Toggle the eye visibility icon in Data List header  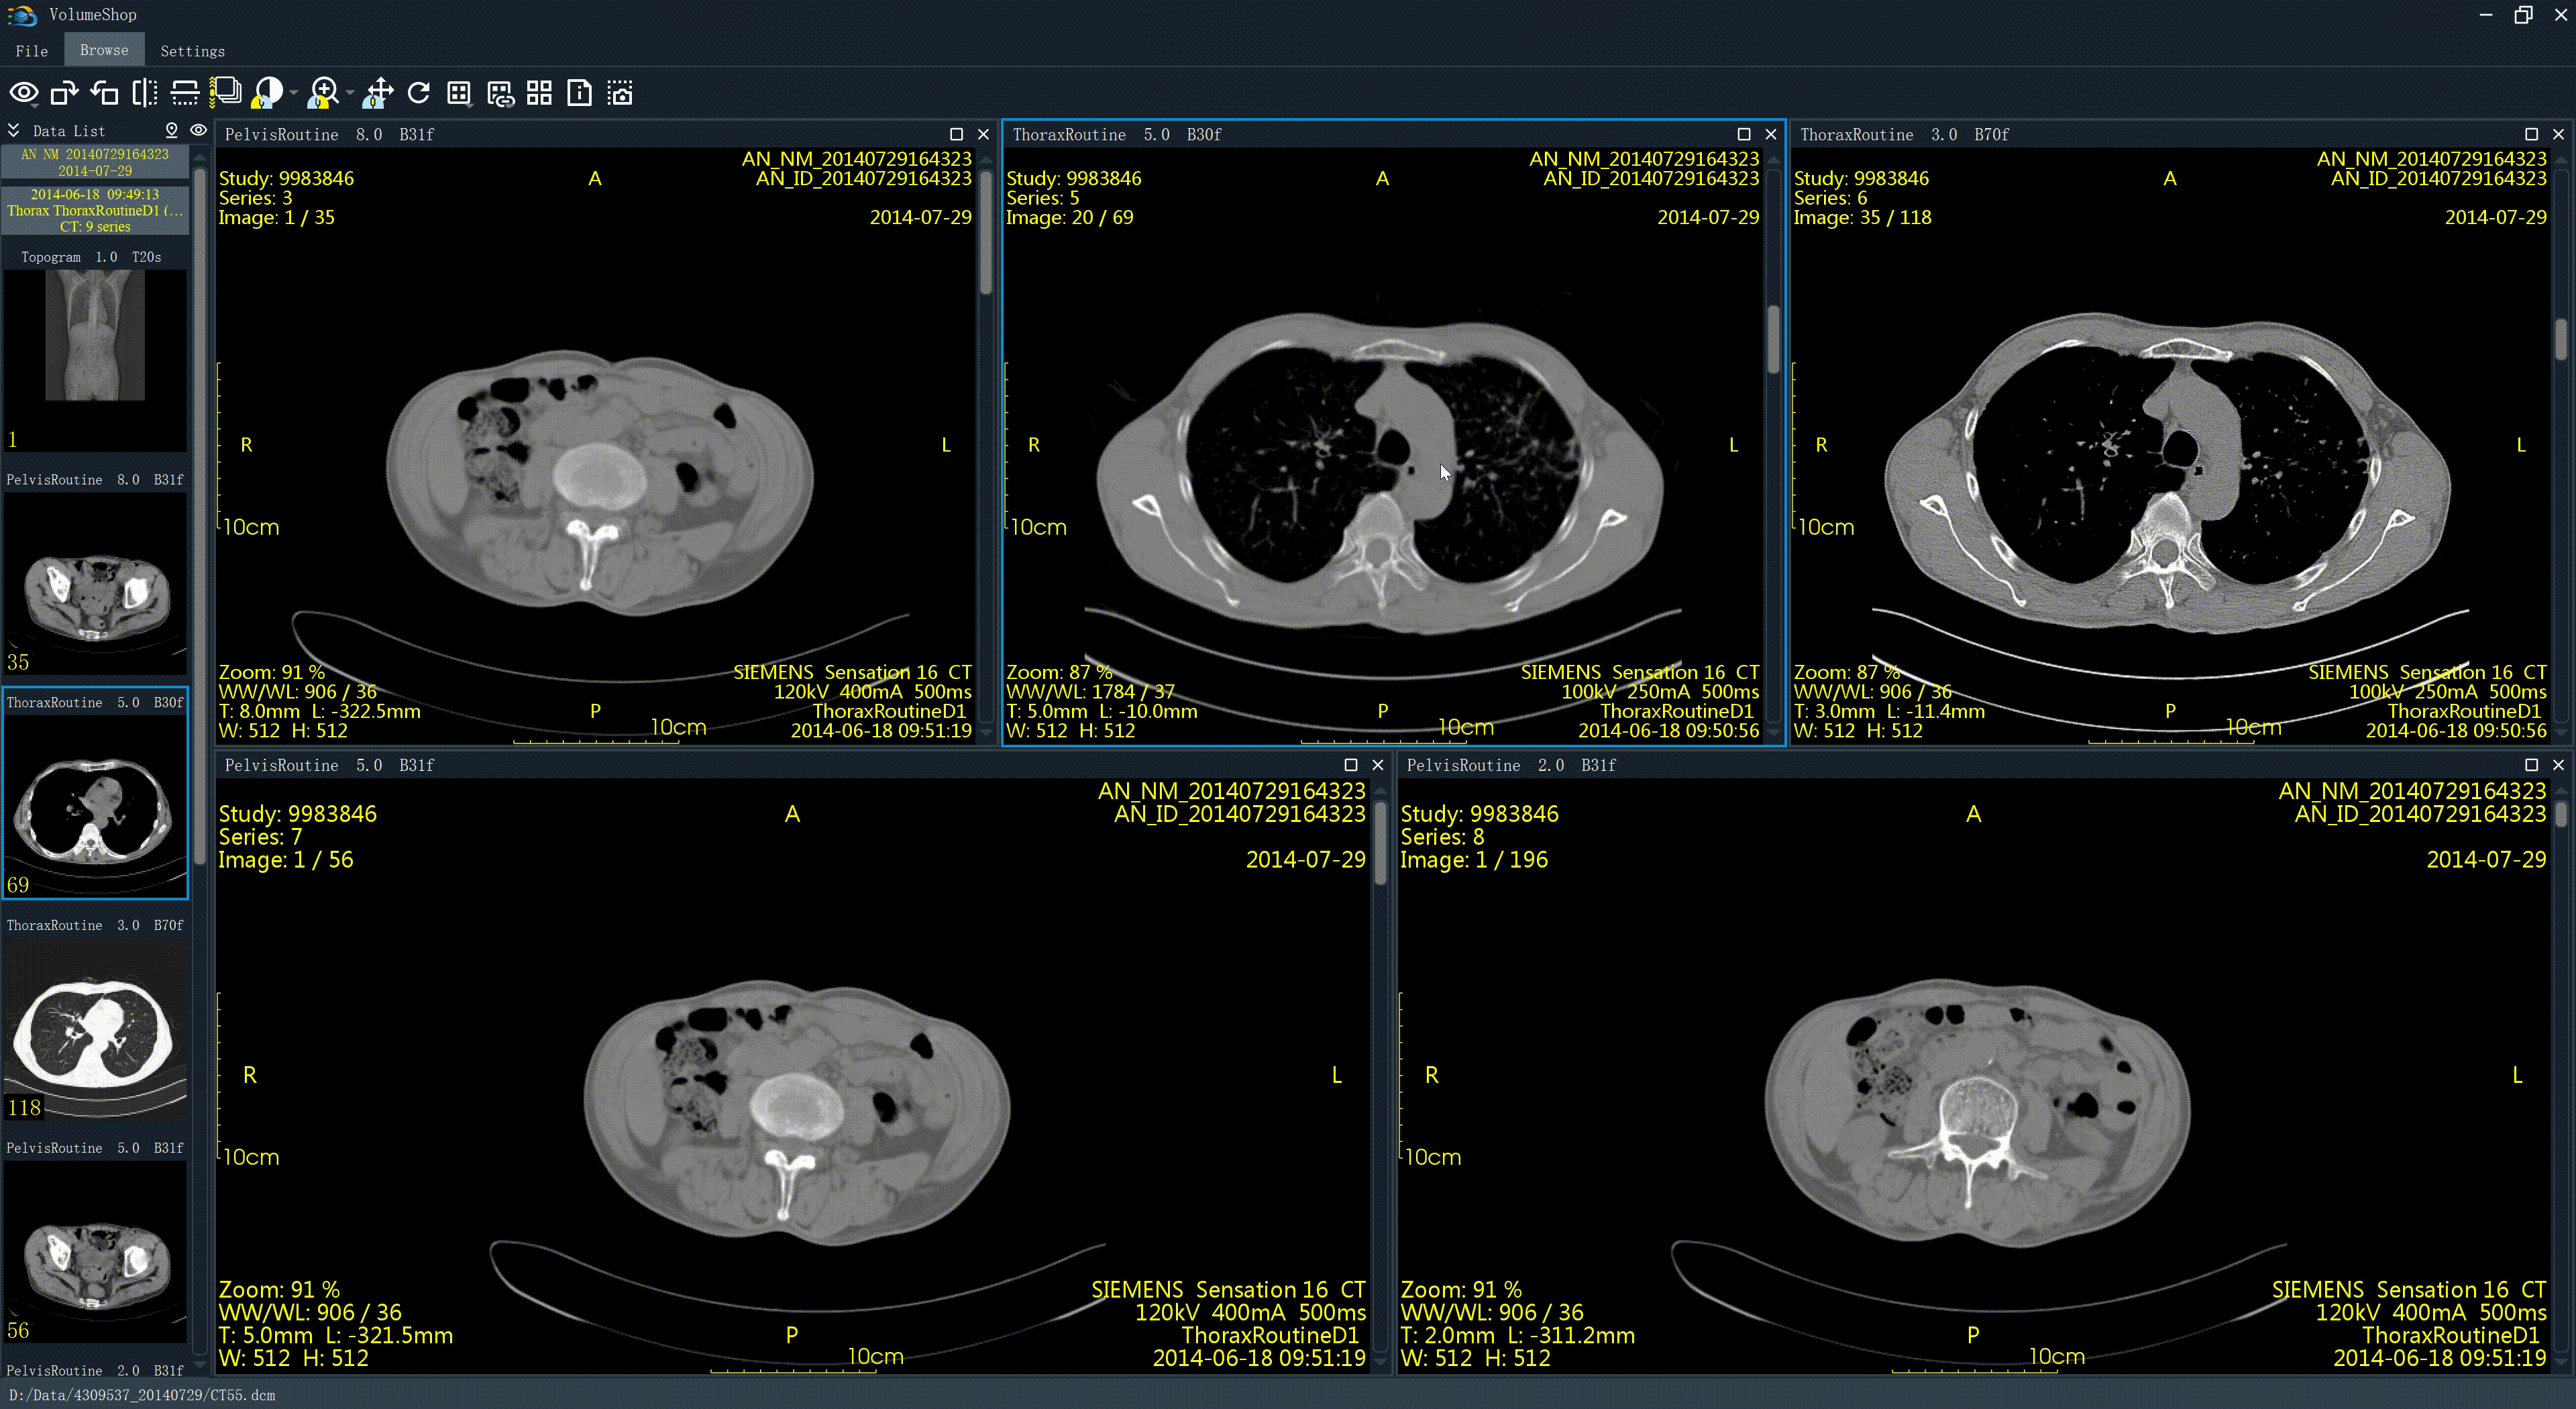pos(198,130)
